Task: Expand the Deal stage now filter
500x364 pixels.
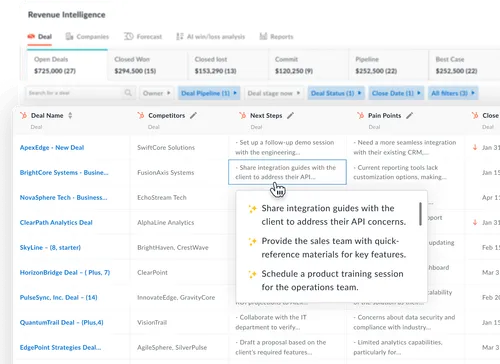Action: (274, 93)
